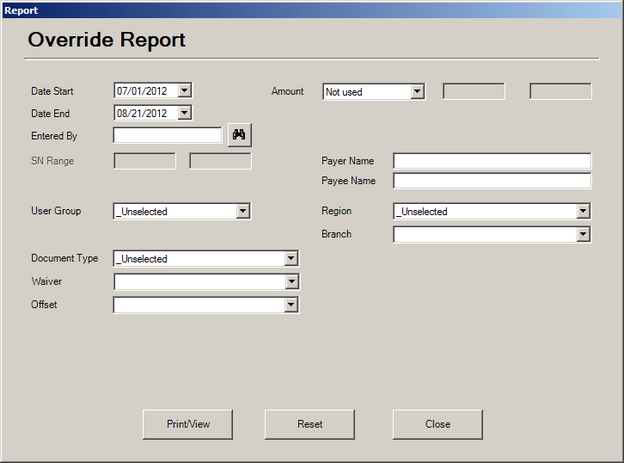Viewport: 624px width, 463px height.
Task: Click the Print/View button
Action: tap(188, 424)
